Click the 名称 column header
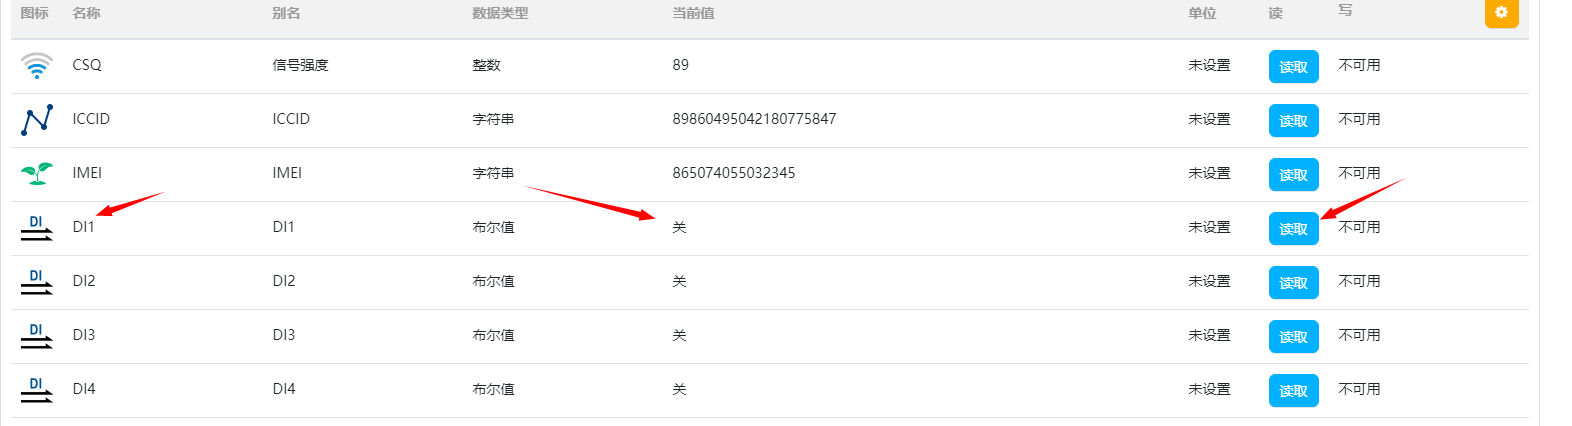The width and height of the screenshot is (1572, 426). (x=86, y=13)
